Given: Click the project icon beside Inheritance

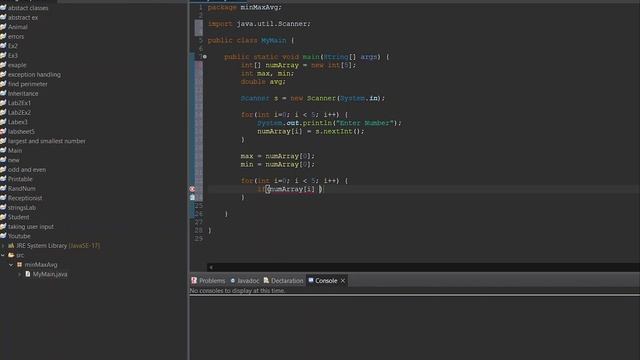Looking at the screenshot, I should click(x=3, y=93).
